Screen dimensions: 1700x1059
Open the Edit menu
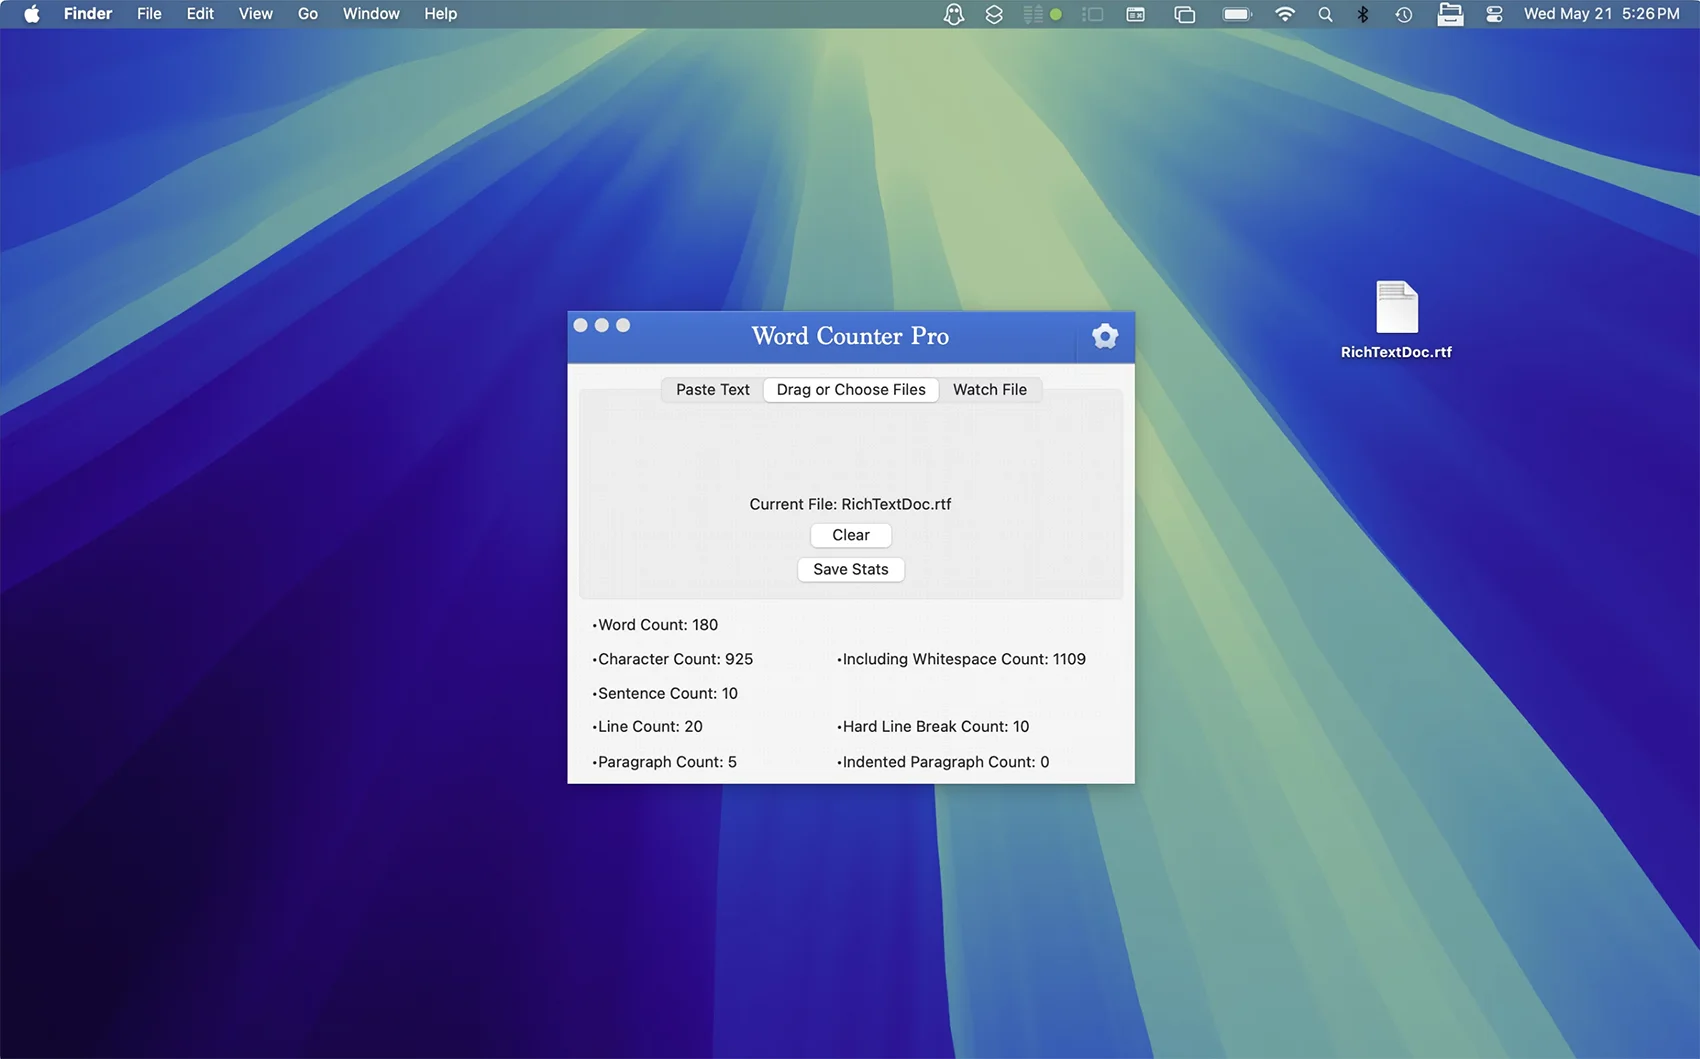tap(200, 14)
